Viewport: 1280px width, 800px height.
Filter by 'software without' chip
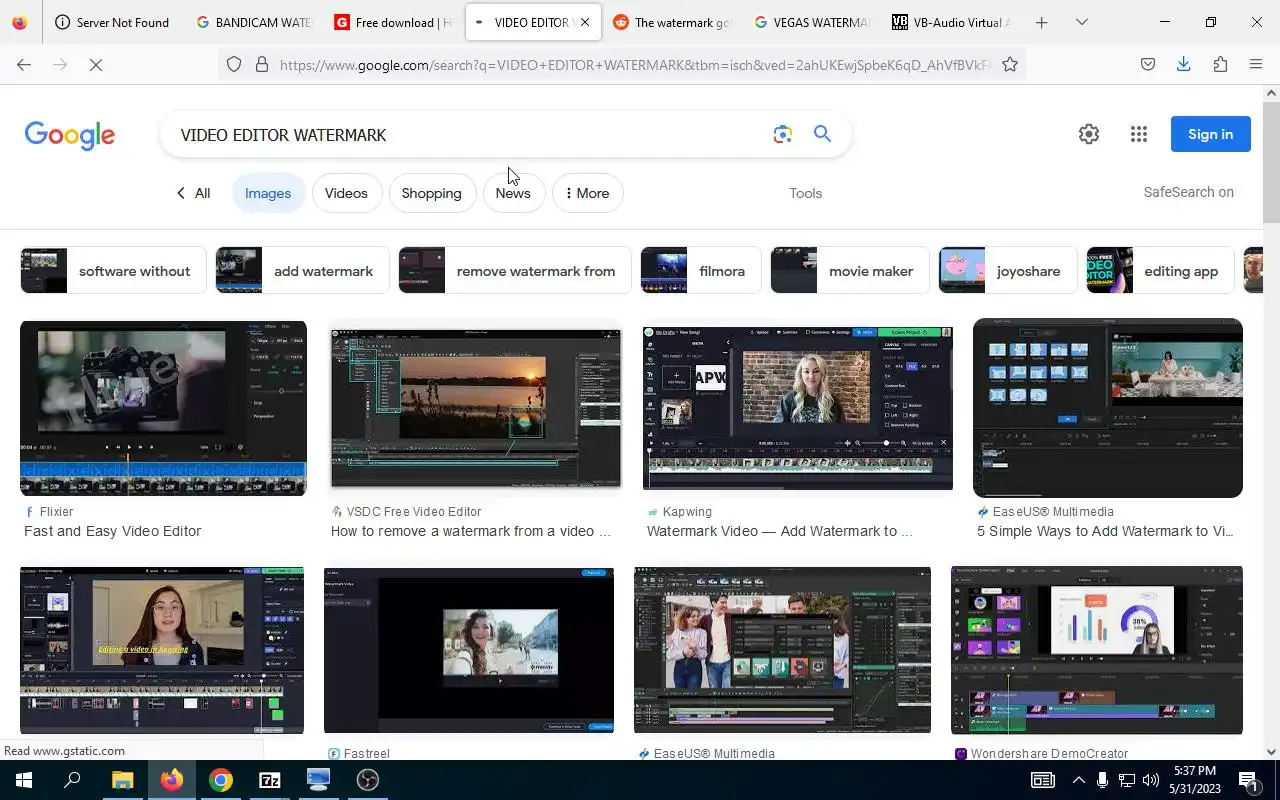pyautogui.click(x=113, y=271)
